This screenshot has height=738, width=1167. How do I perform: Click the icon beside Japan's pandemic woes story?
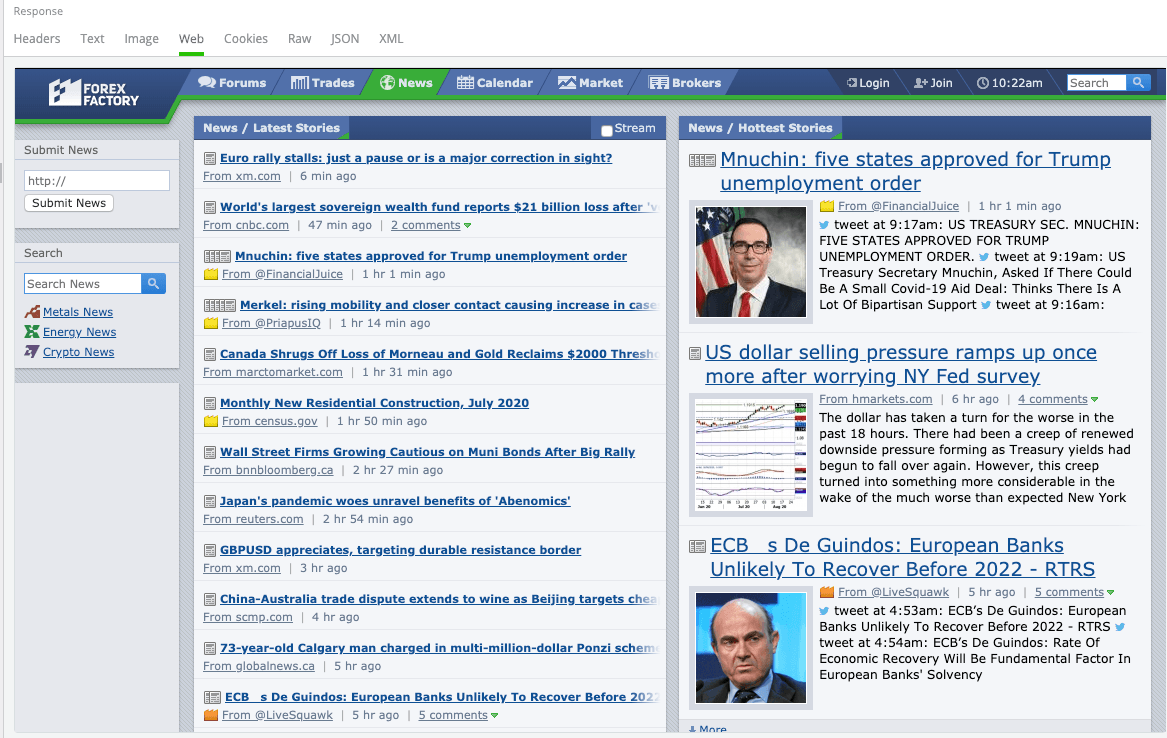(210, 502)
